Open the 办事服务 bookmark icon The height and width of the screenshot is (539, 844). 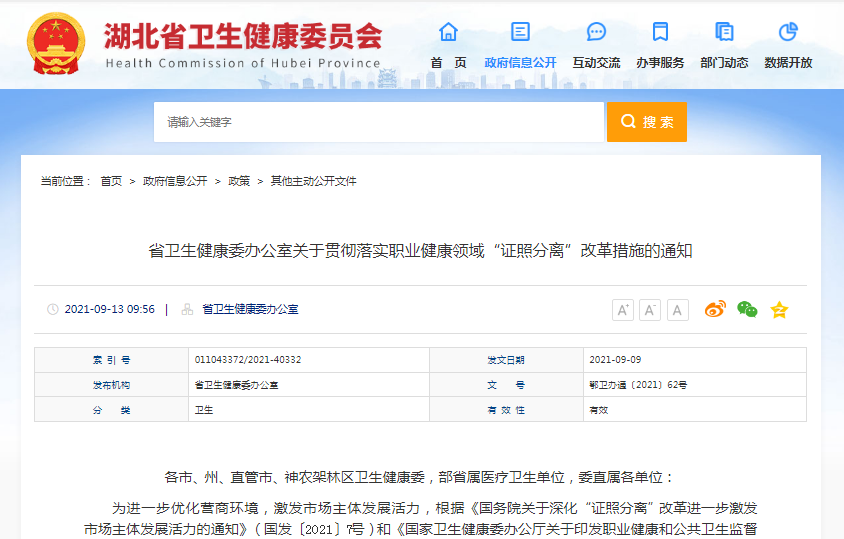(x=660, y=32)
